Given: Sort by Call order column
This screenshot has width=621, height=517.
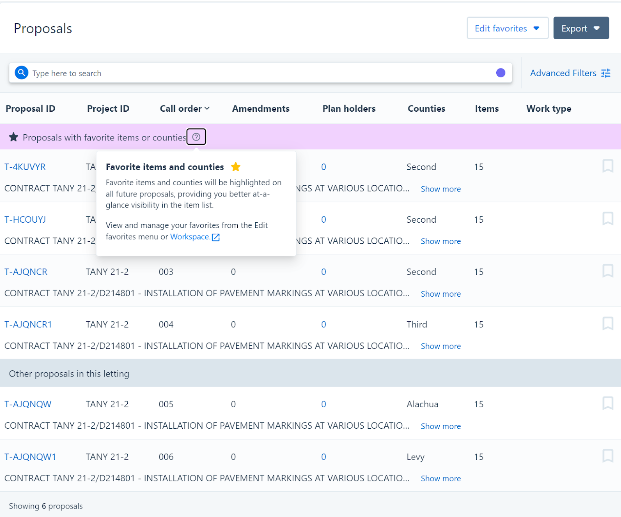Looking at the screenshot, I should (185, 108).
